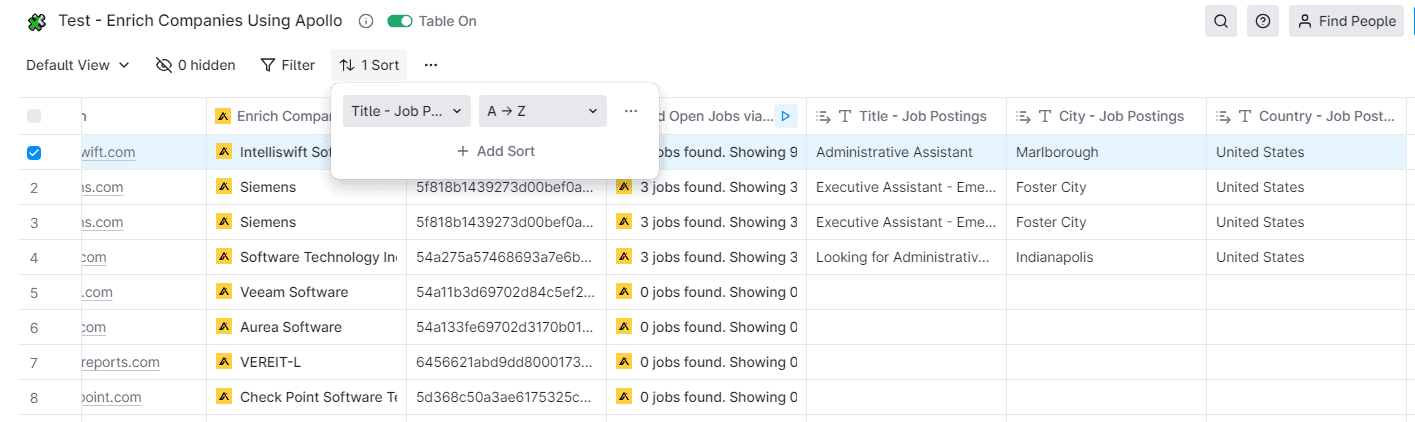Change A → Z sort order dropdown
1415x422 pixels.
point(542,111)
